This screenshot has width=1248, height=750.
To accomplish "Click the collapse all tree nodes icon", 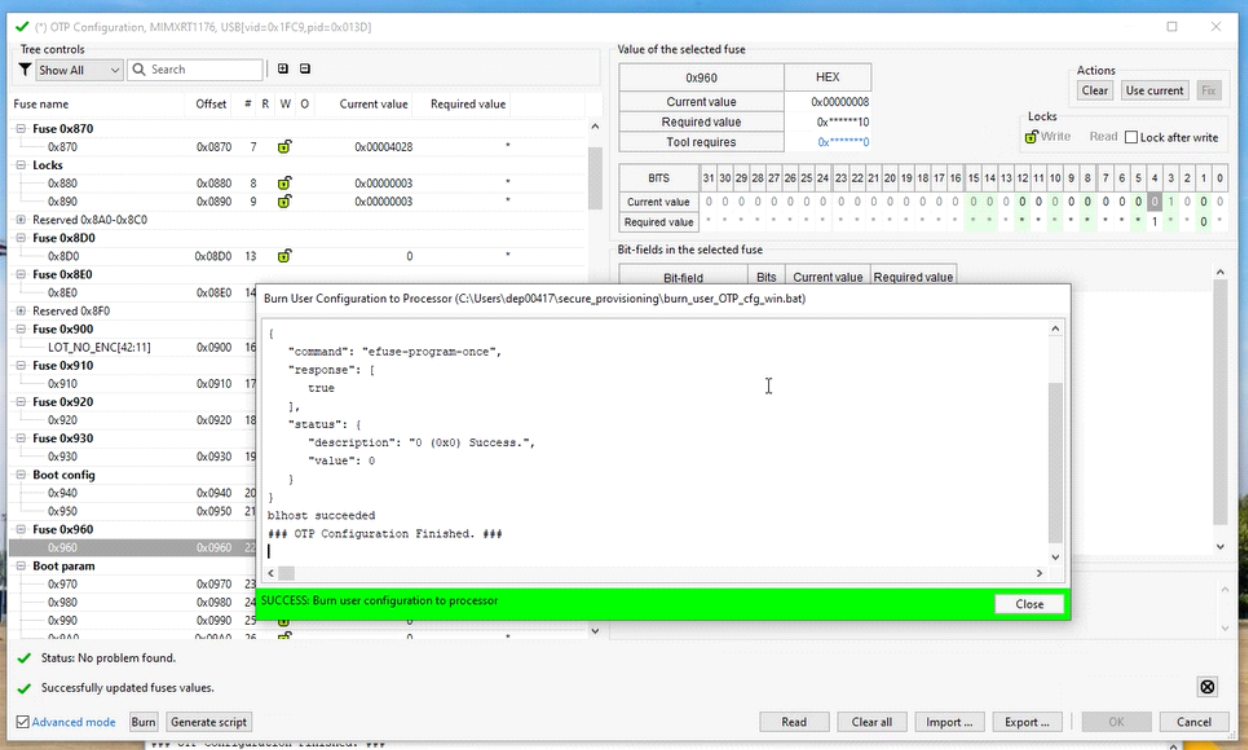I will [x=305, y=70].
